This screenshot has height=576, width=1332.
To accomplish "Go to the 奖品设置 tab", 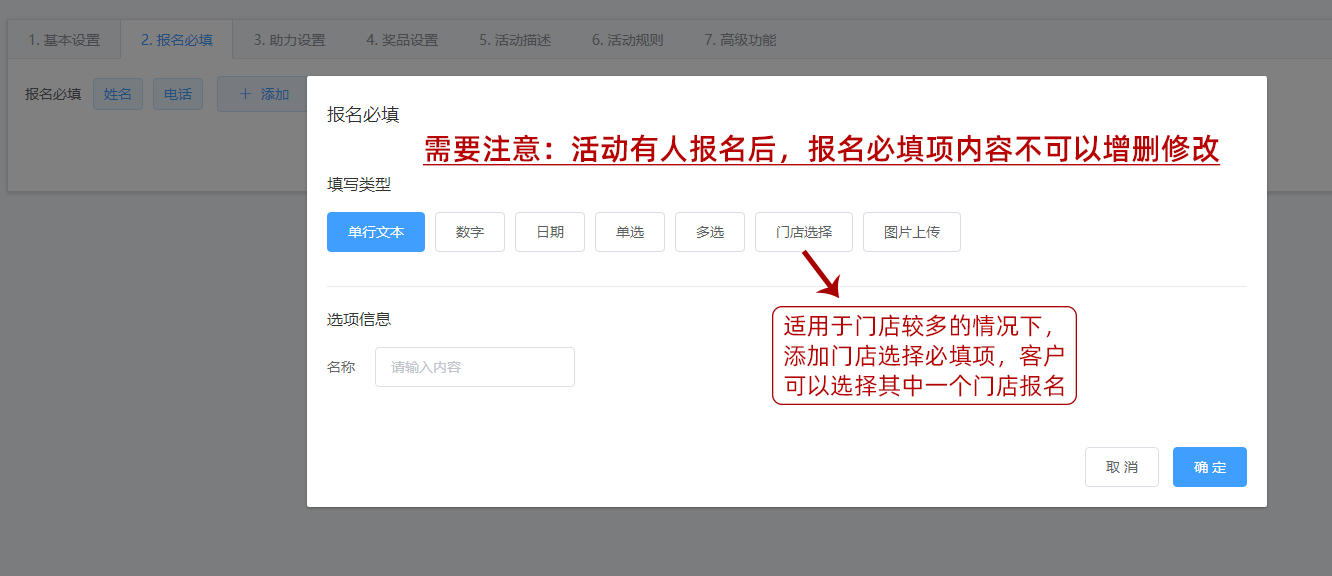I will (x=402, y=40).
